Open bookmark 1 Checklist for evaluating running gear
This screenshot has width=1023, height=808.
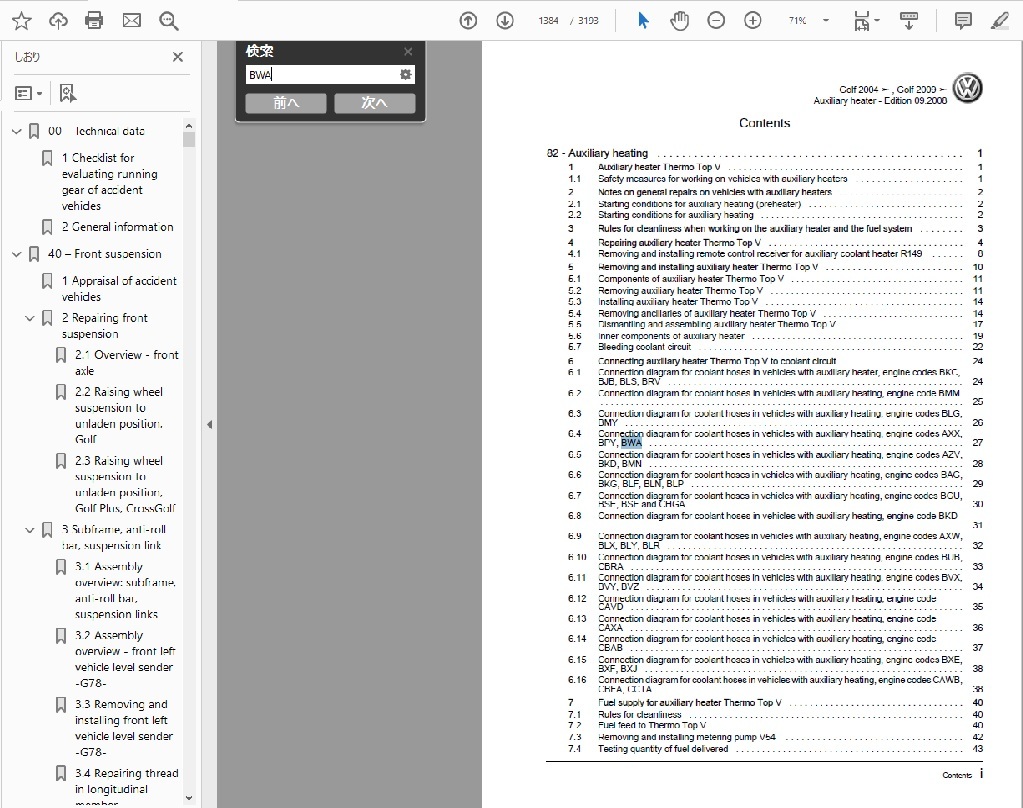(110, 181)
